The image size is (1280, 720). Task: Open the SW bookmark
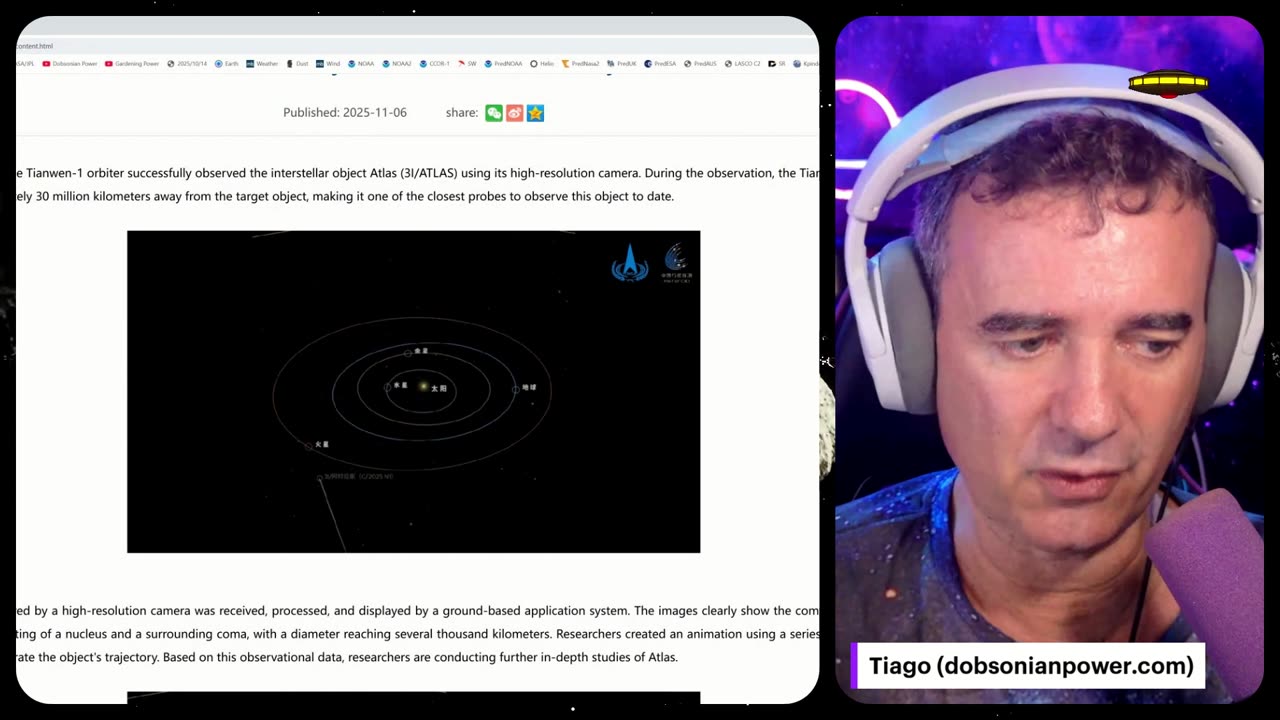tap(468, 64)
